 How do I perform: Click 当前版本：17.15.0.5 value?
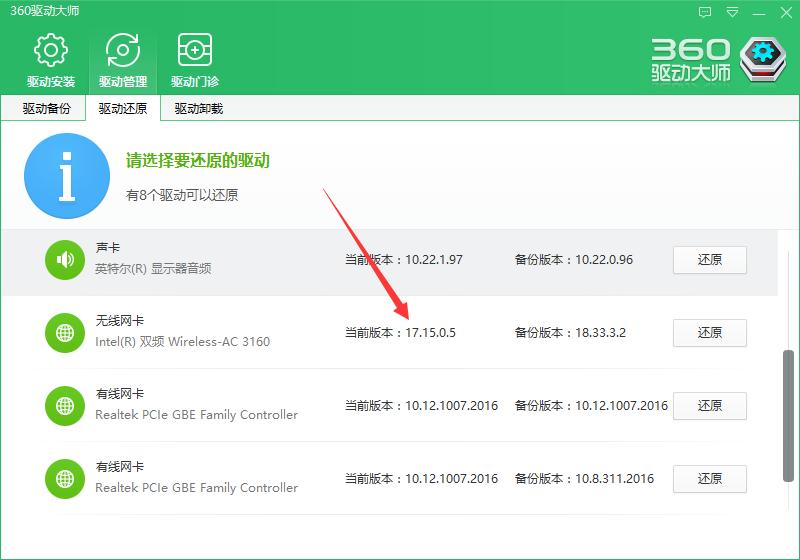point(400,333)
